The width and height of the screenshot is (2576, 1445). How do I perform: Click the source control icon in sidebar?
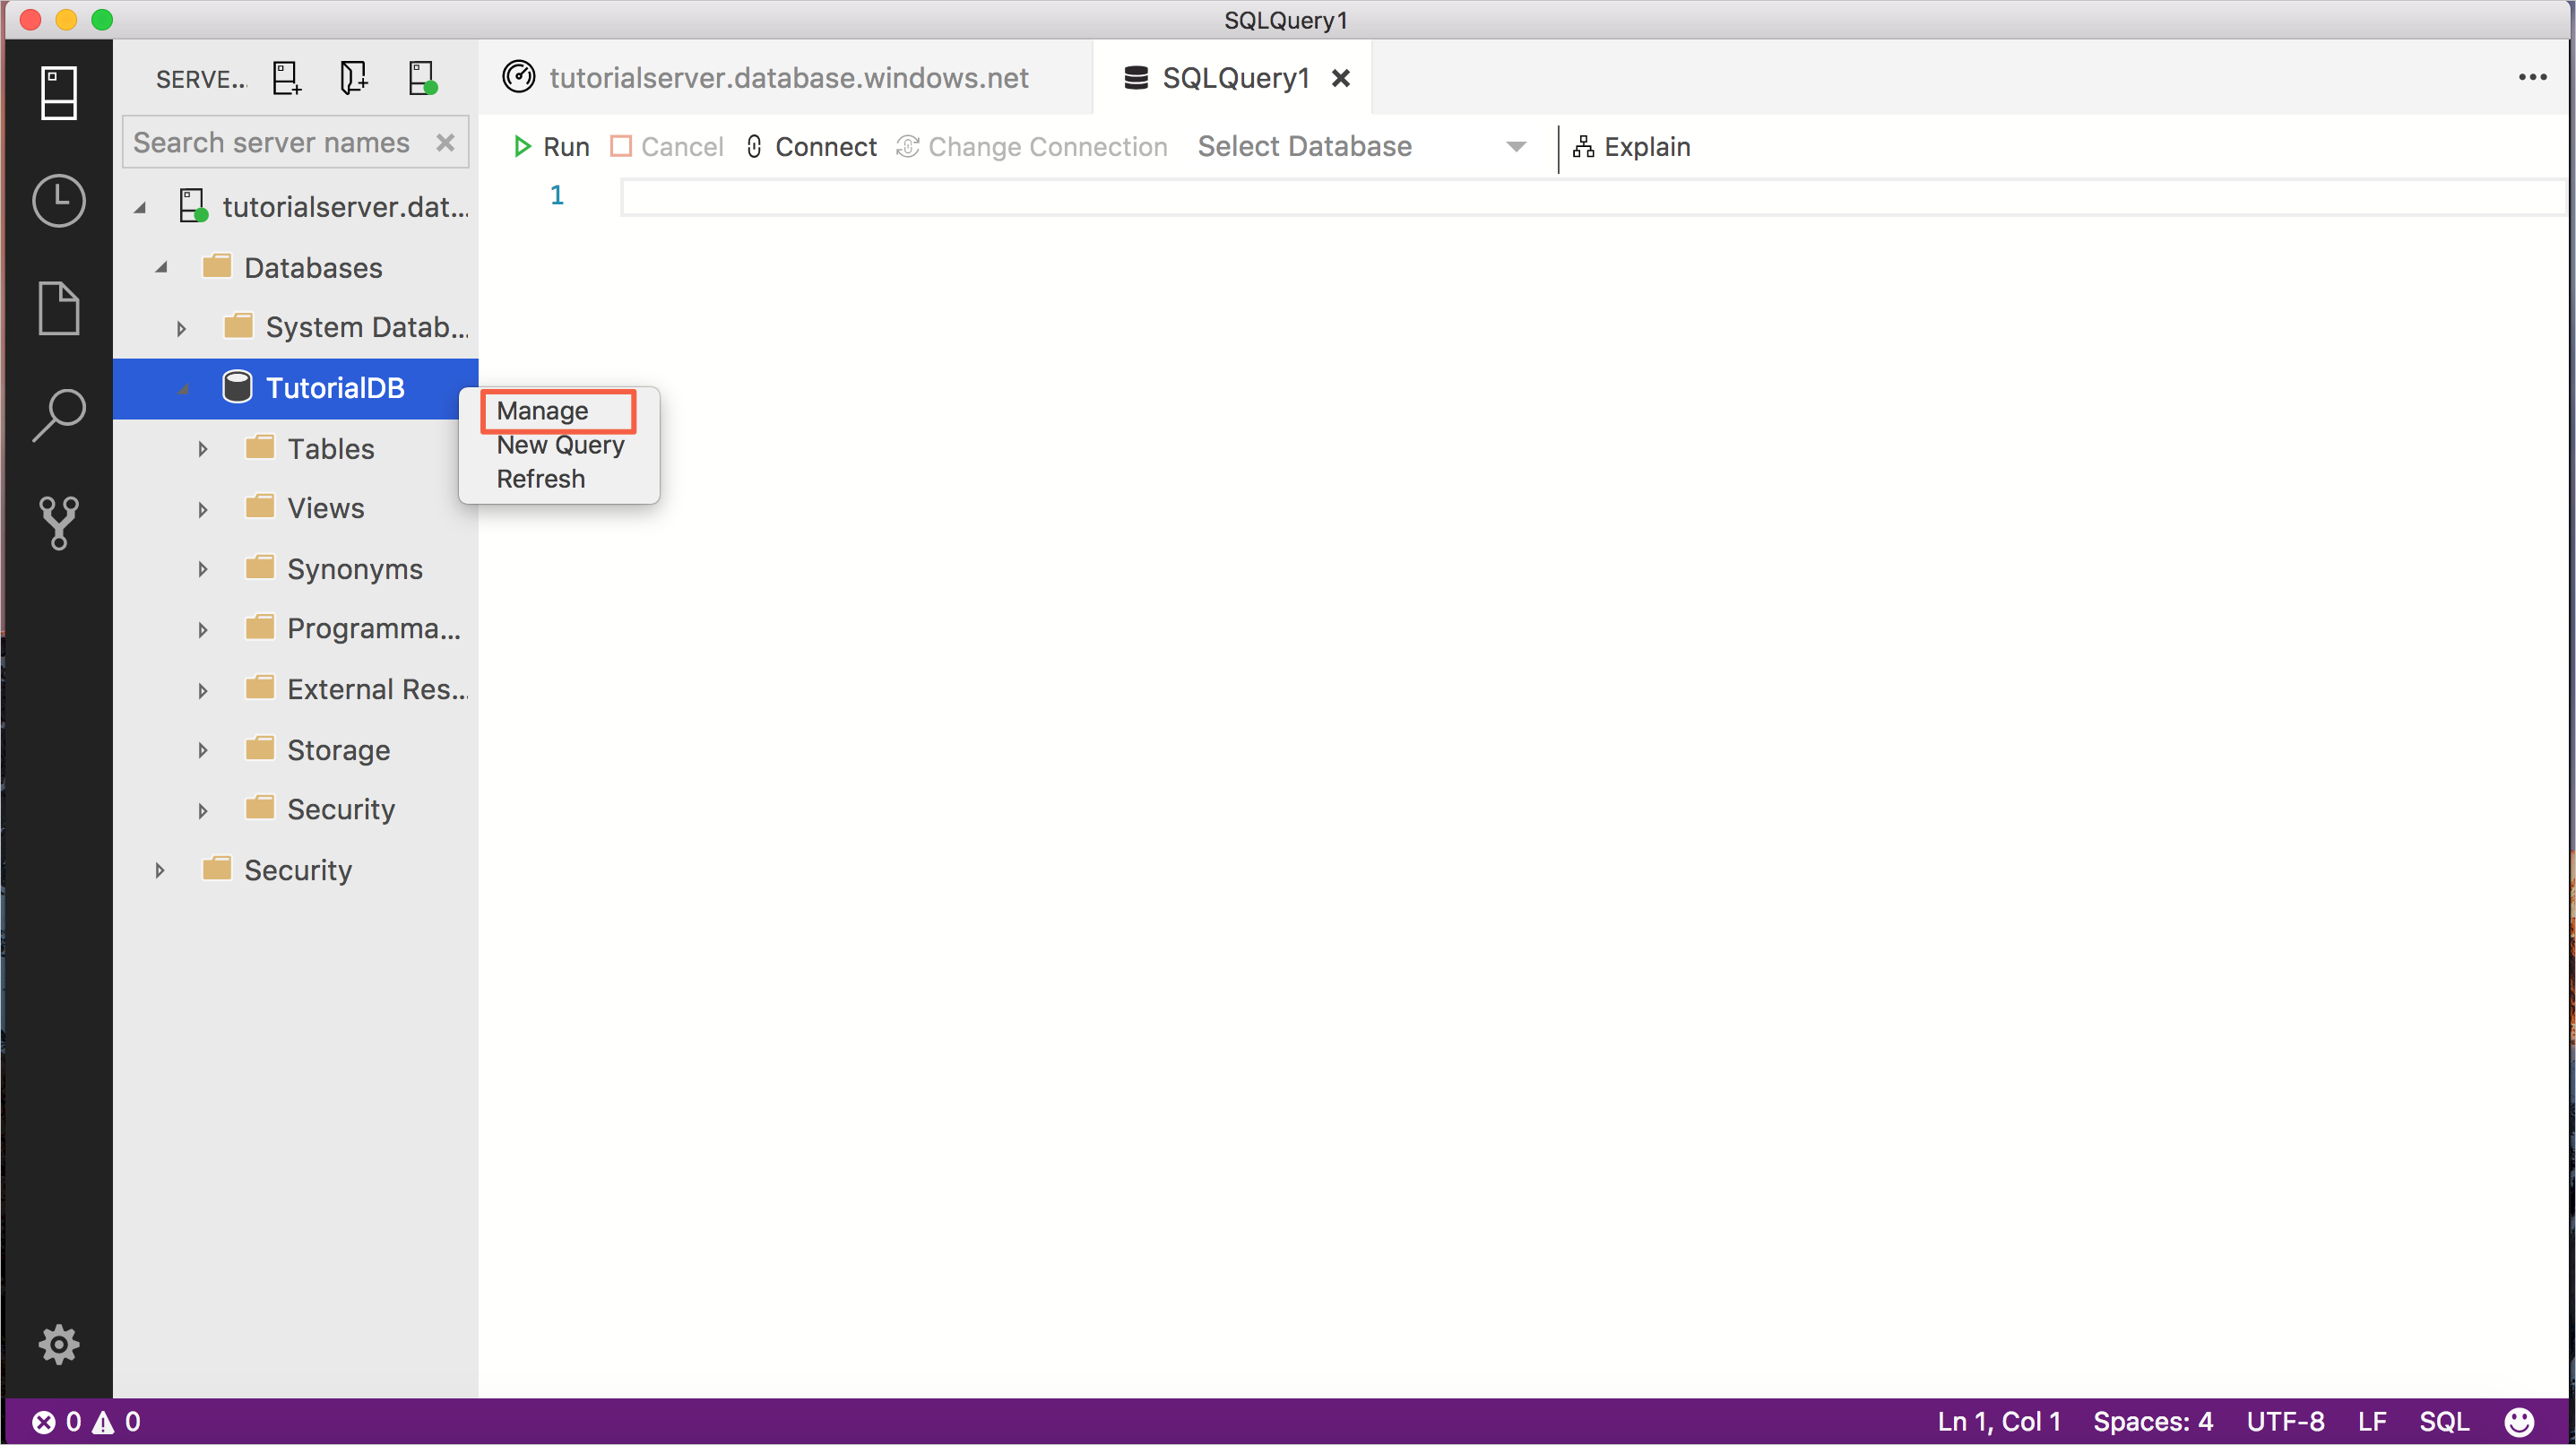[x=56, y=520]
